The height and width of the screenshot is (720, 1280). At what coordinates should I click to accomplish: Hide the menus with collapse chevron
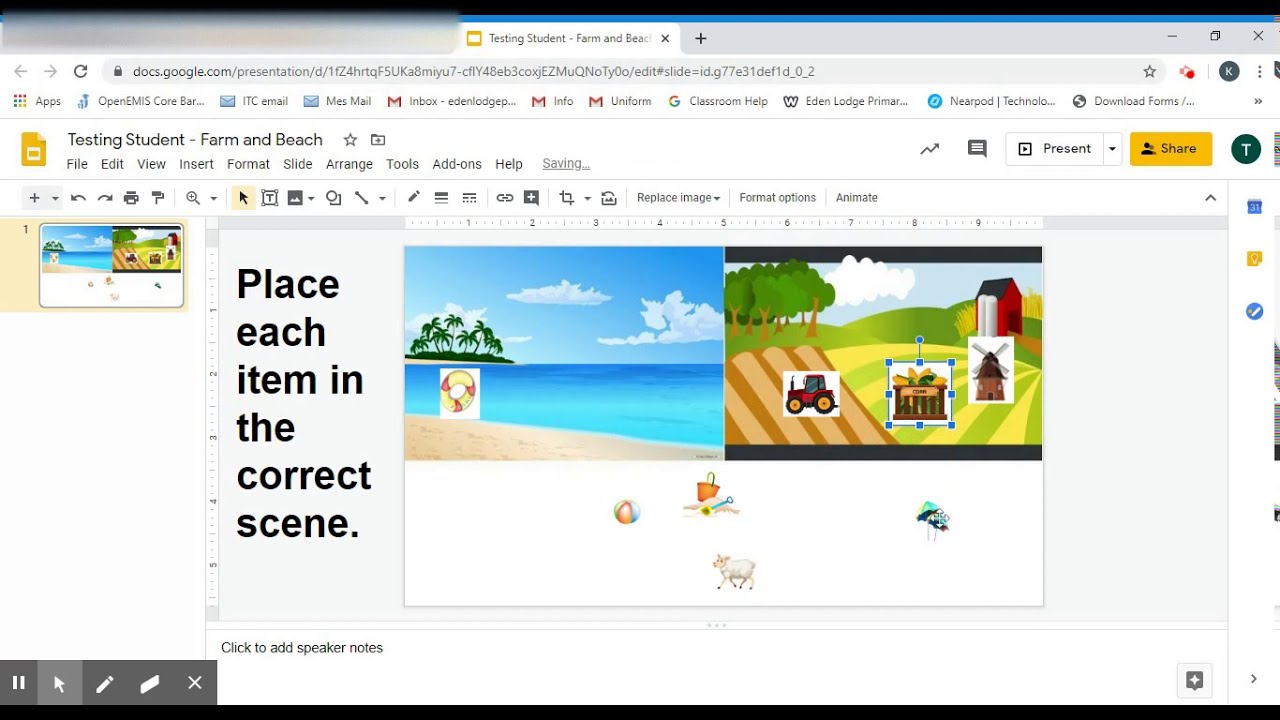[x=1211, y=198]
